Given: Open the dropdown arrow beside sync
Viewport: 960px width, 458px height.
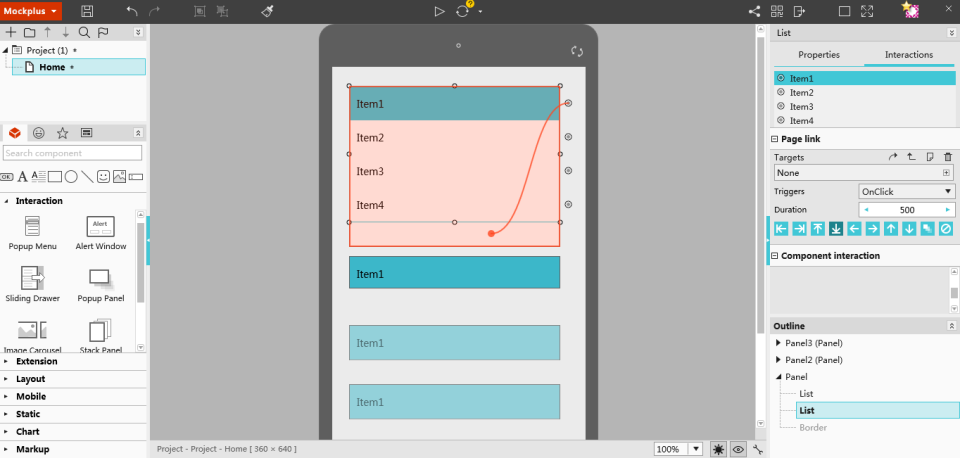Looking at the screenshot, I should (481, 12).
